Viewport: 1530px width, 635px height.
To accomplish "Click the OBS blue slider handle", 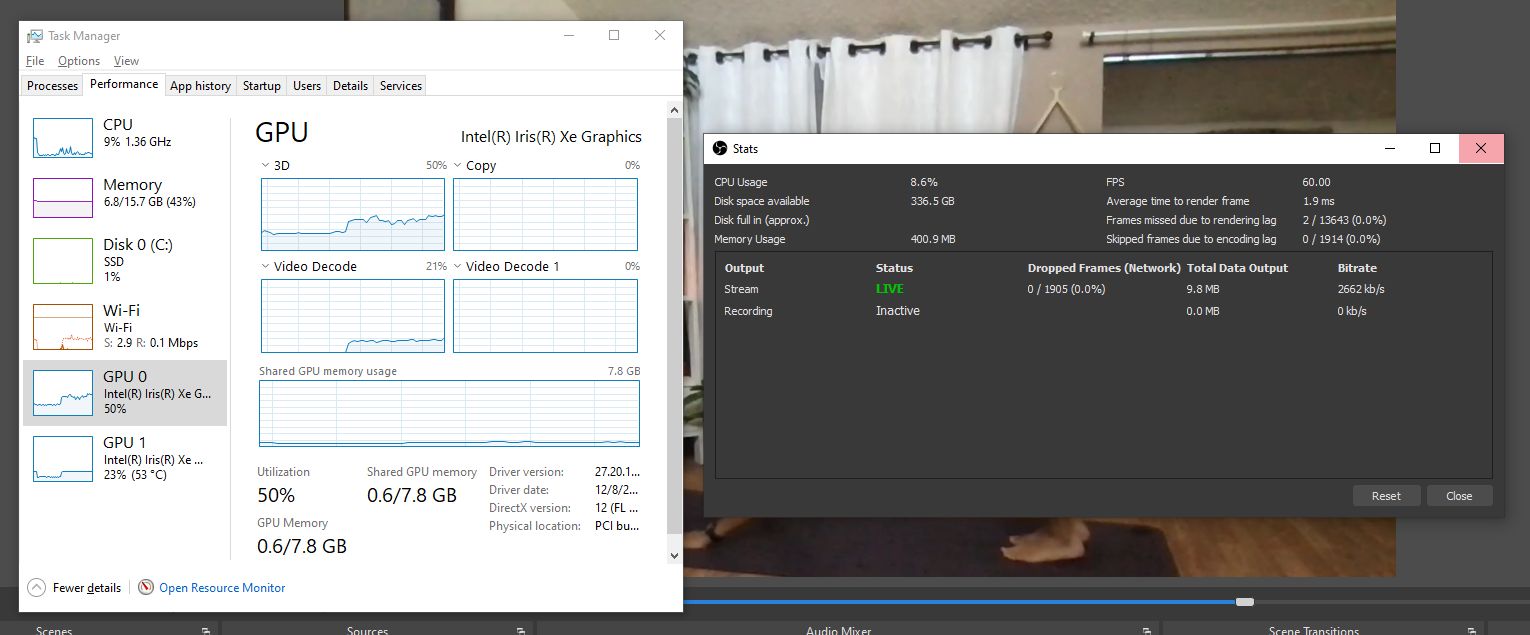I will pyautogui.click(x=1245, y=602).
